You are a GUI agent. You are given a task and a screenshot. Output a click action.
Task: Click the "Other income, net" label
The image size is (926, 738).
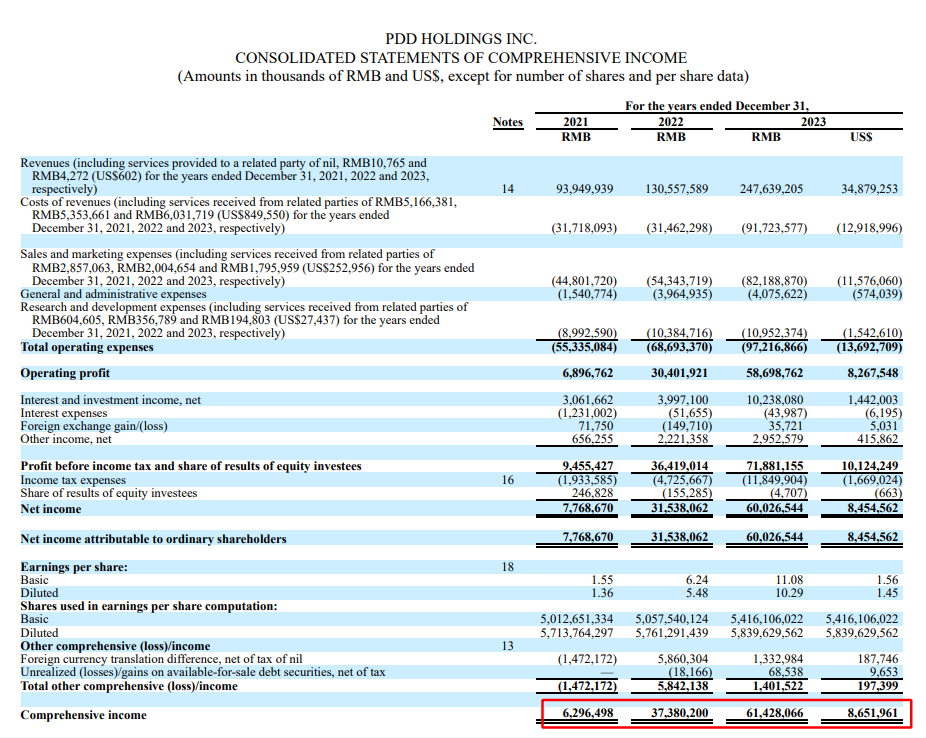66,439
